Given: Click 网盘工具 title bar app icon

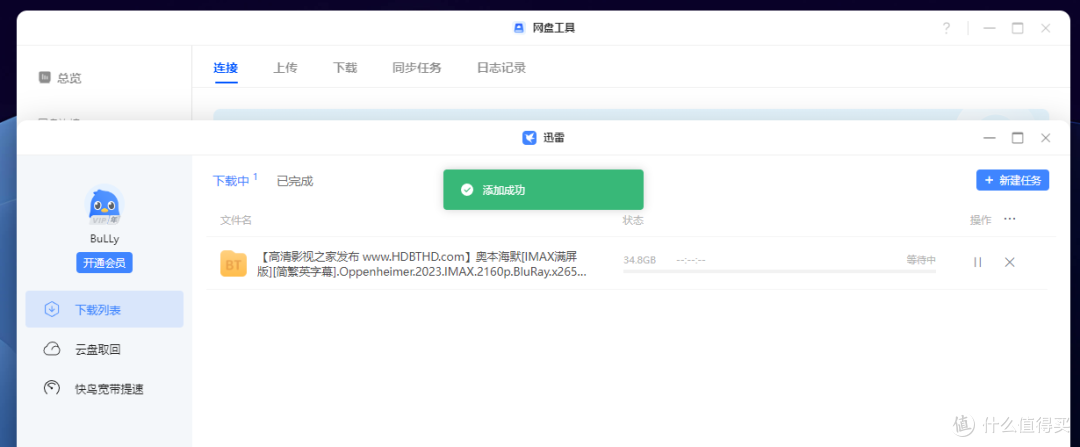Looking at the screenshot, I should [519, 28].
